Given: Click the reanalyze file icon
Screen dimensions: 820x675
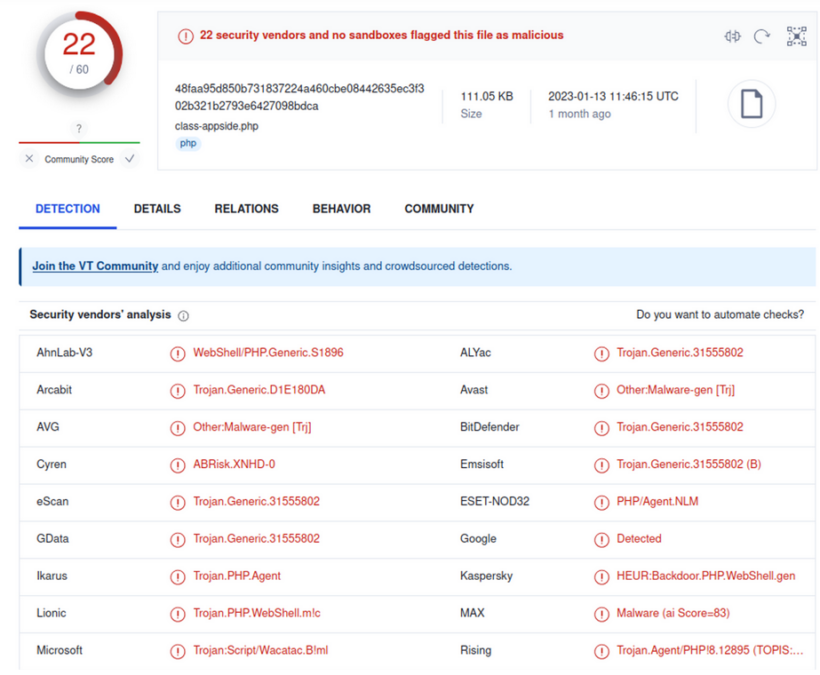Looking at the screenshot, I should [x=762, y=35].
